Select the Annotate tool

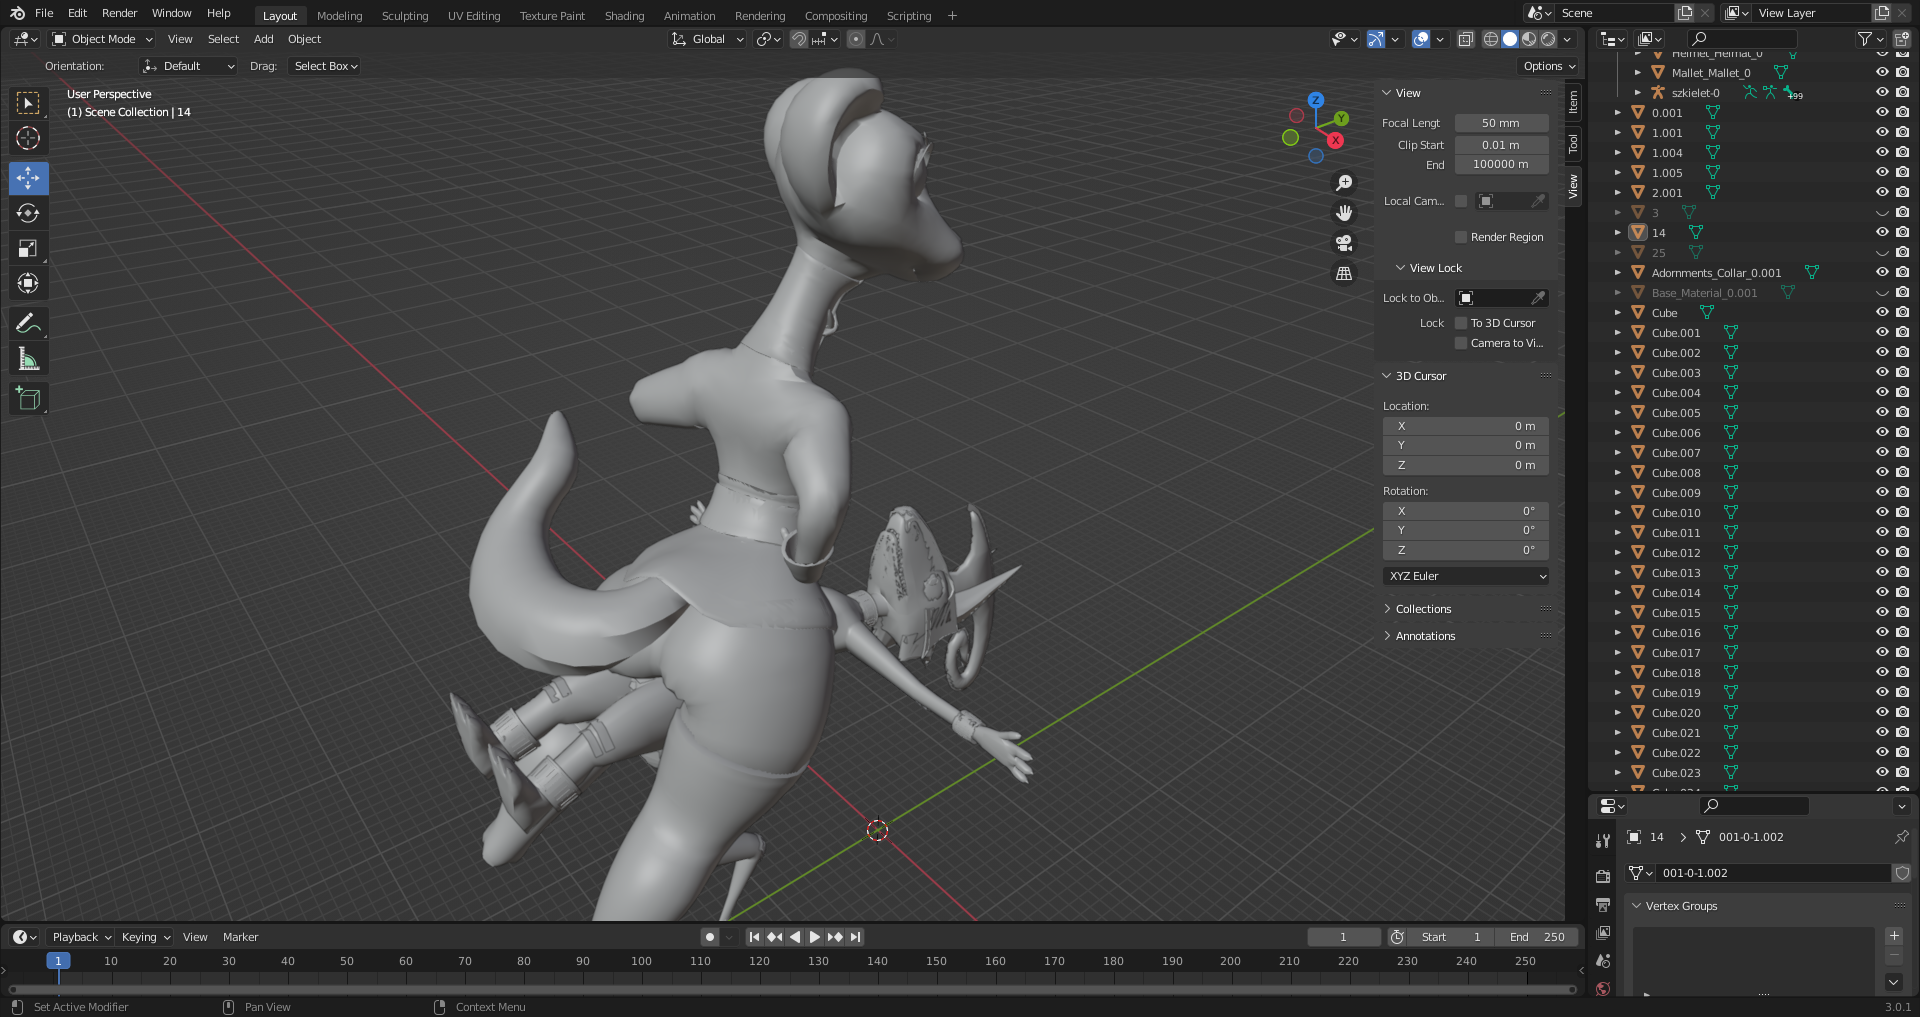tap(28, 323)
